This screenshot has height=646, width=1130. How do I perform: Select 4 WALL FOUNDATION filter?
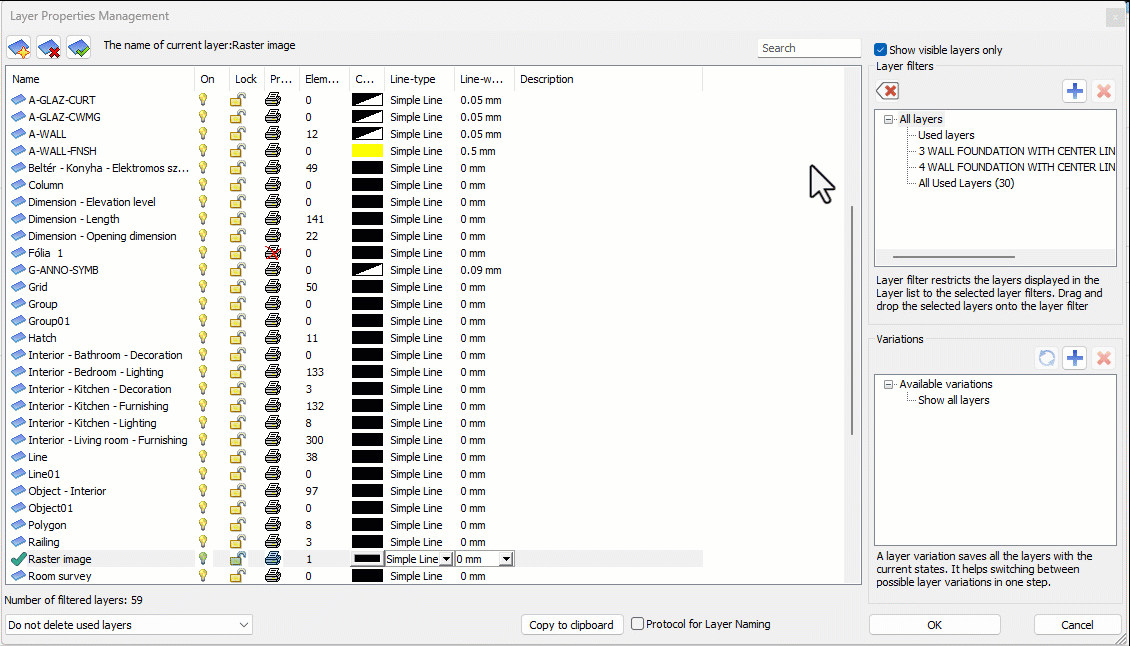1016,167
